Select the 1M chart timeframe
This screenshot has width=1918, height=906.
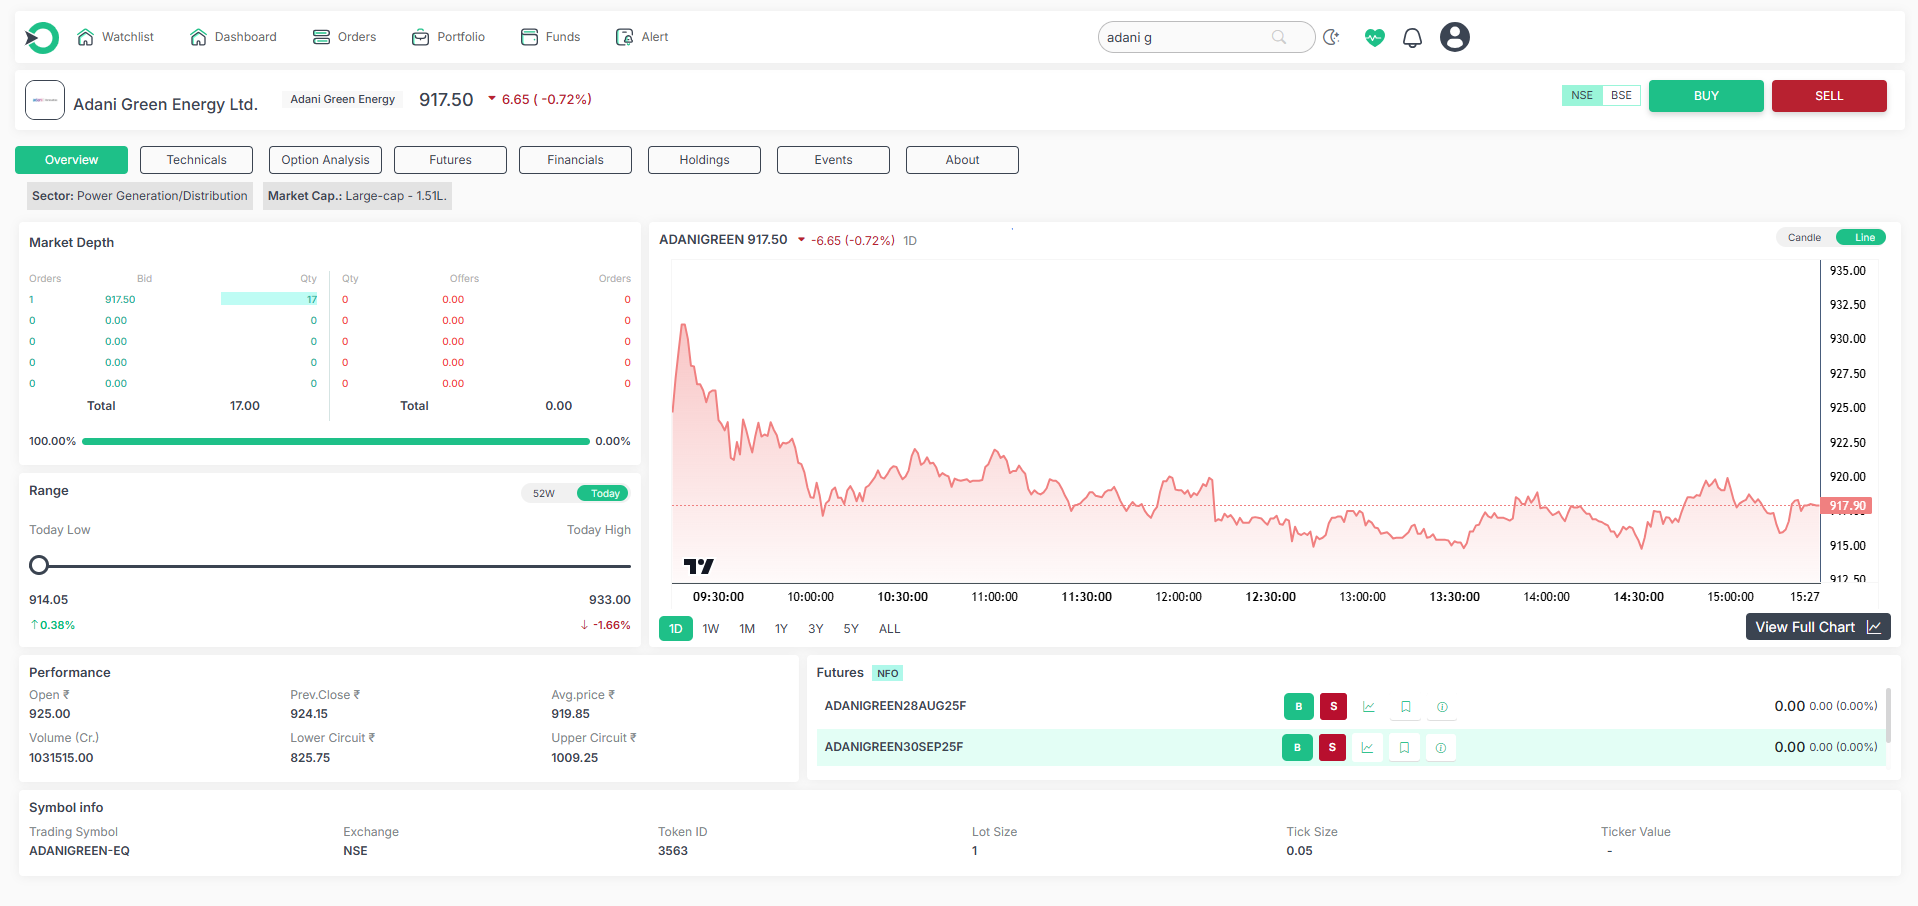pos(747,629)
